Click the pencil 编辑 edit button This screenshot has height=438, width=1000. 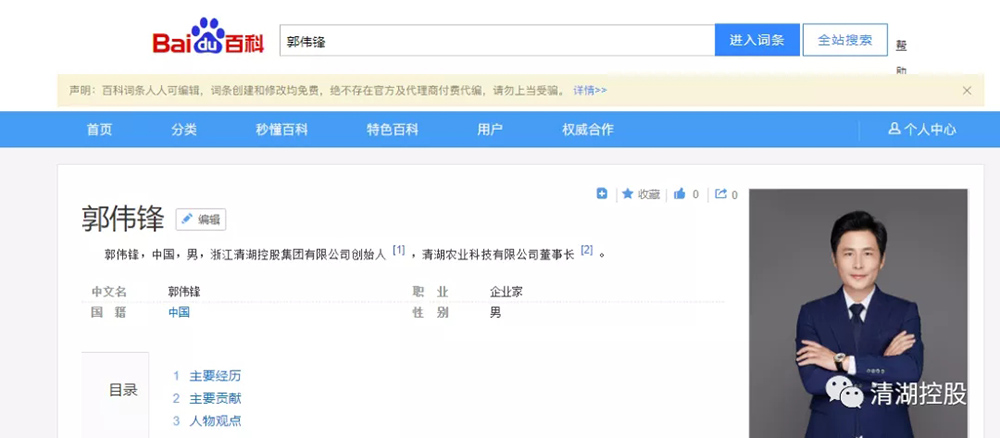pyautogui.click(x=201, y=220)
